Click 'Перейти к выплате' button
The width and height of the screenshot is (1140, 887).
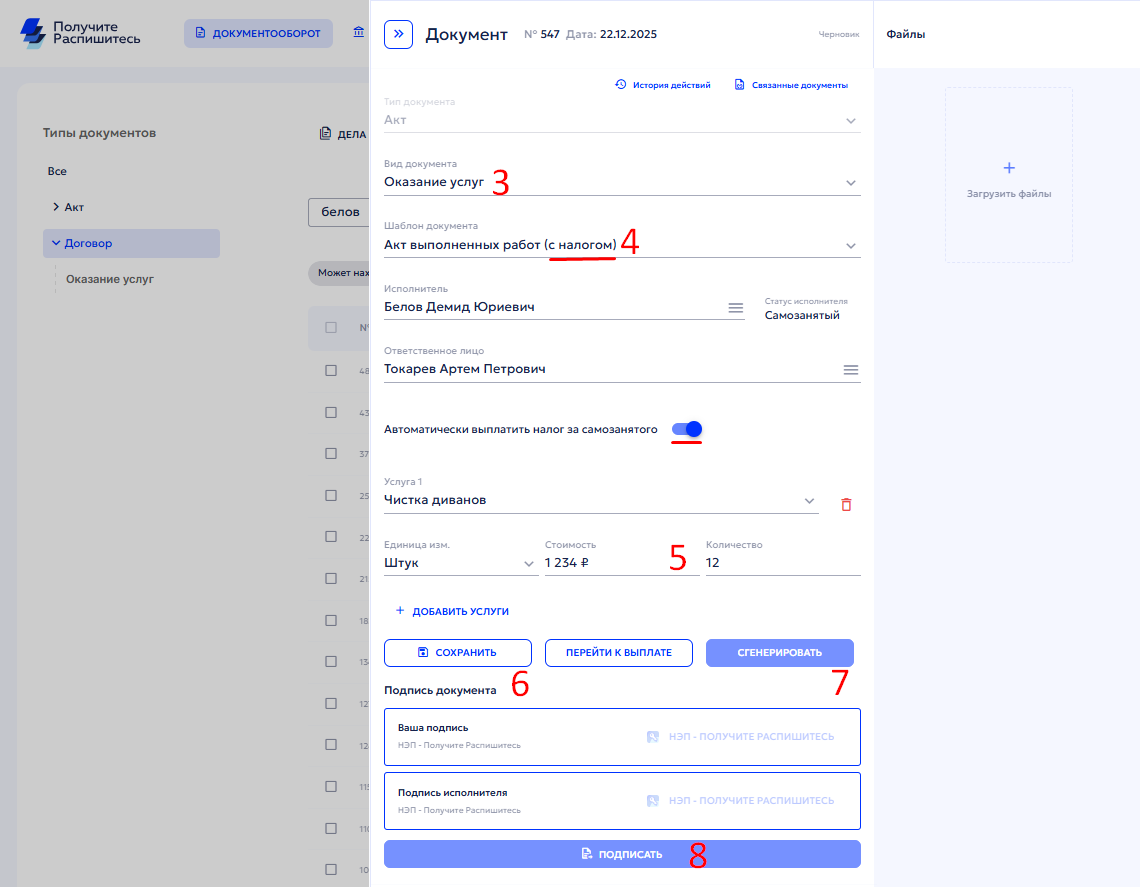(x=618, y=653)
